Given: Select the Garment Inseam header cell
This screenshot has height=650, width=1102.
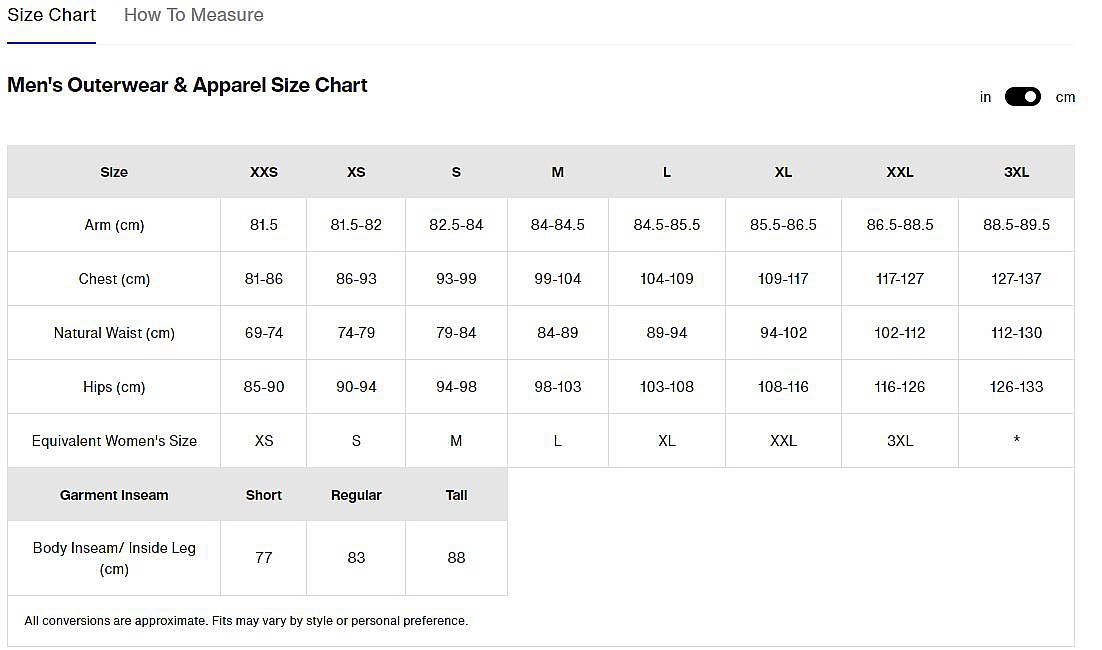Looking at the screenshot, I should (114, 495).
